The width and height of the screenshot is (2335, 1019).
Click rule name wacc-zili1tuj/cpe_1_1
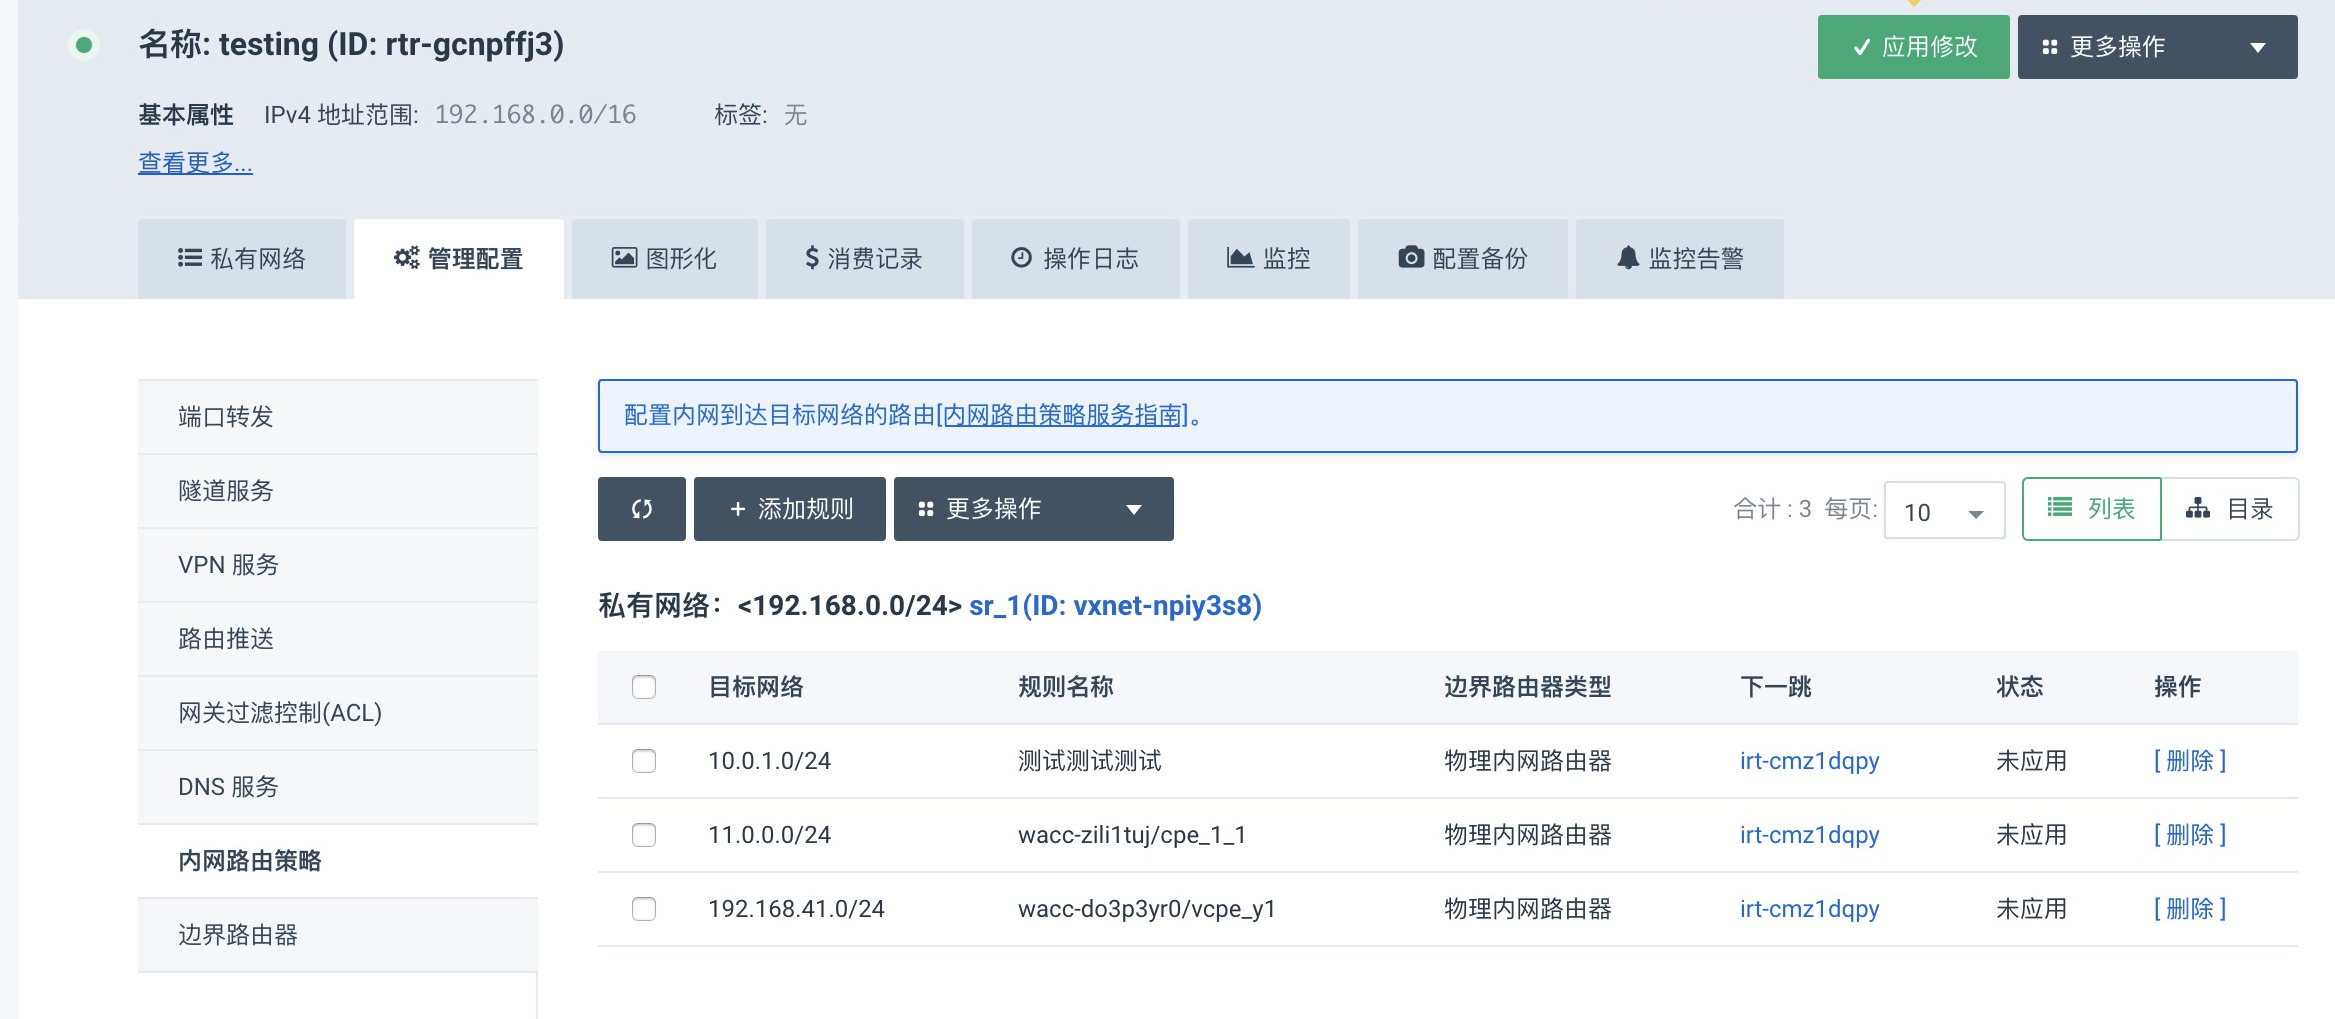pyautogui.click(x=1132, y=835)
